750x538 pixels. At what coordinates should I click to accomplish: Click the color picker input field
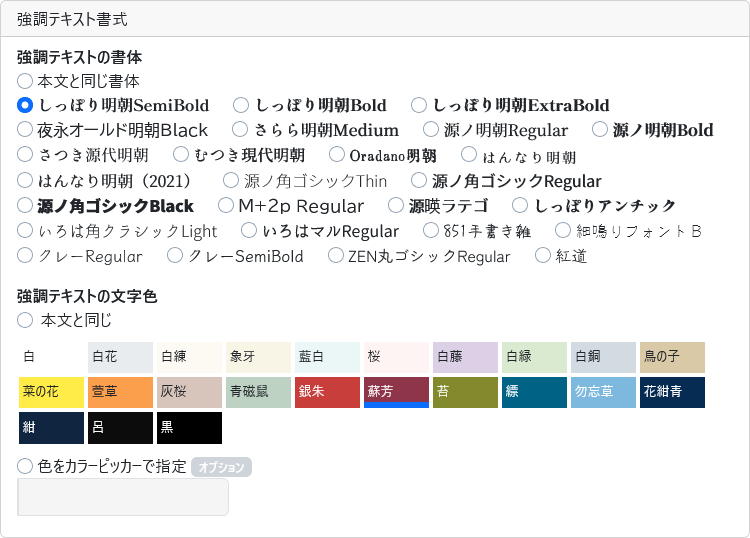pos(123,497)
